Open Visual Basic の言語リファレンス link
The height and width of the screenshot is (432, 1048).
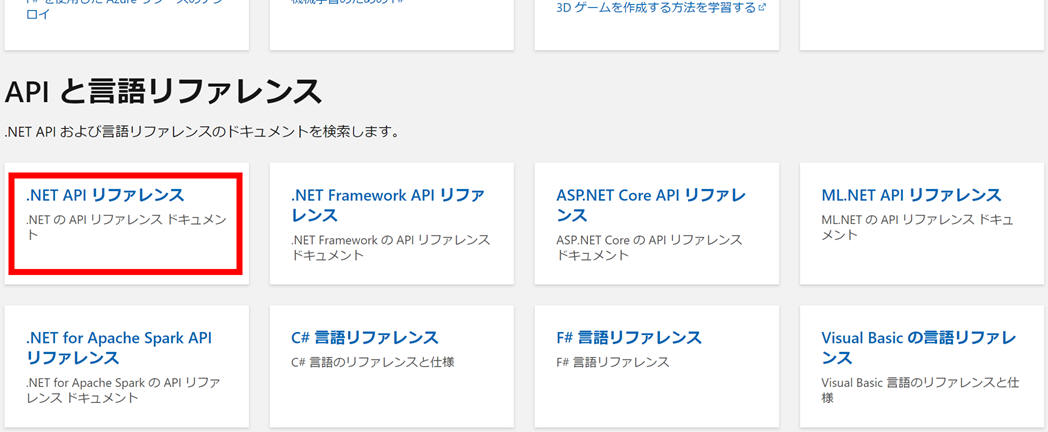tap(919, 348)
